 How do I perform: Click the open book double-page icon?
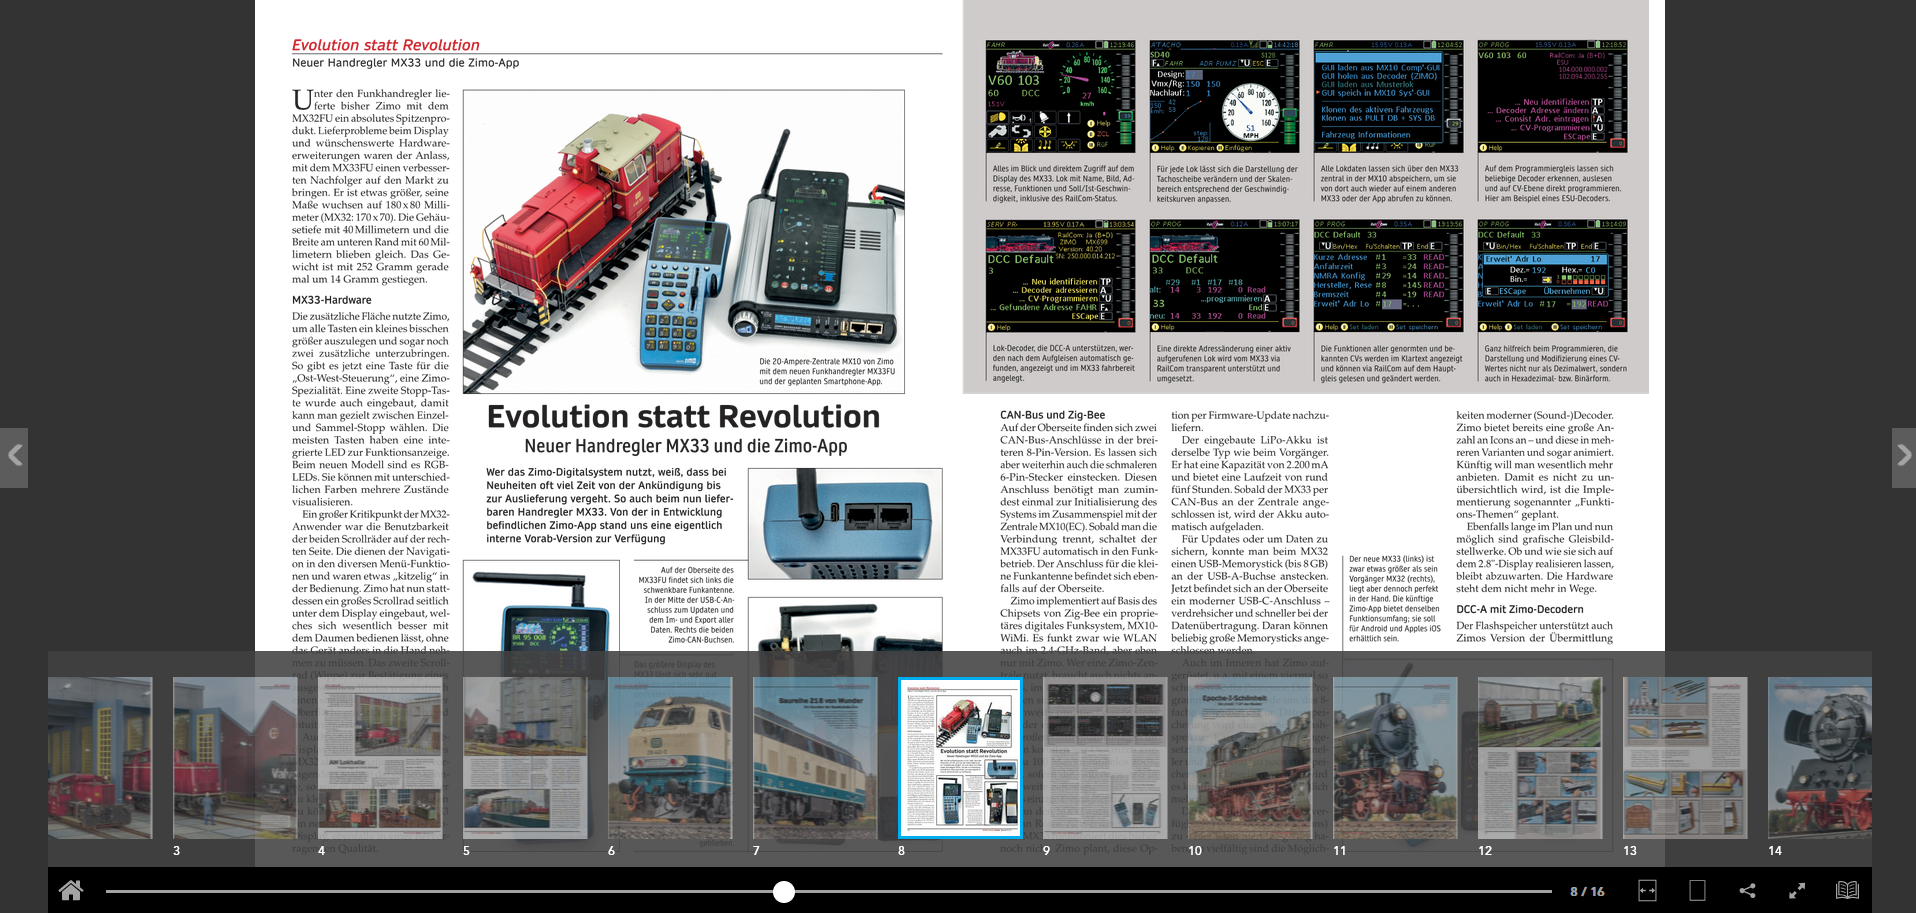(1847, 890)
